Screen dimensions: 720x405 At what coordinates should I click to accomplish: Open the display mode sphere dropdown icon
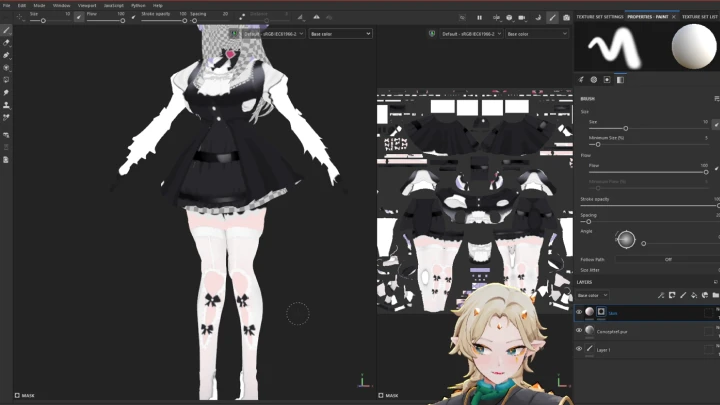[x=509, y=17]
